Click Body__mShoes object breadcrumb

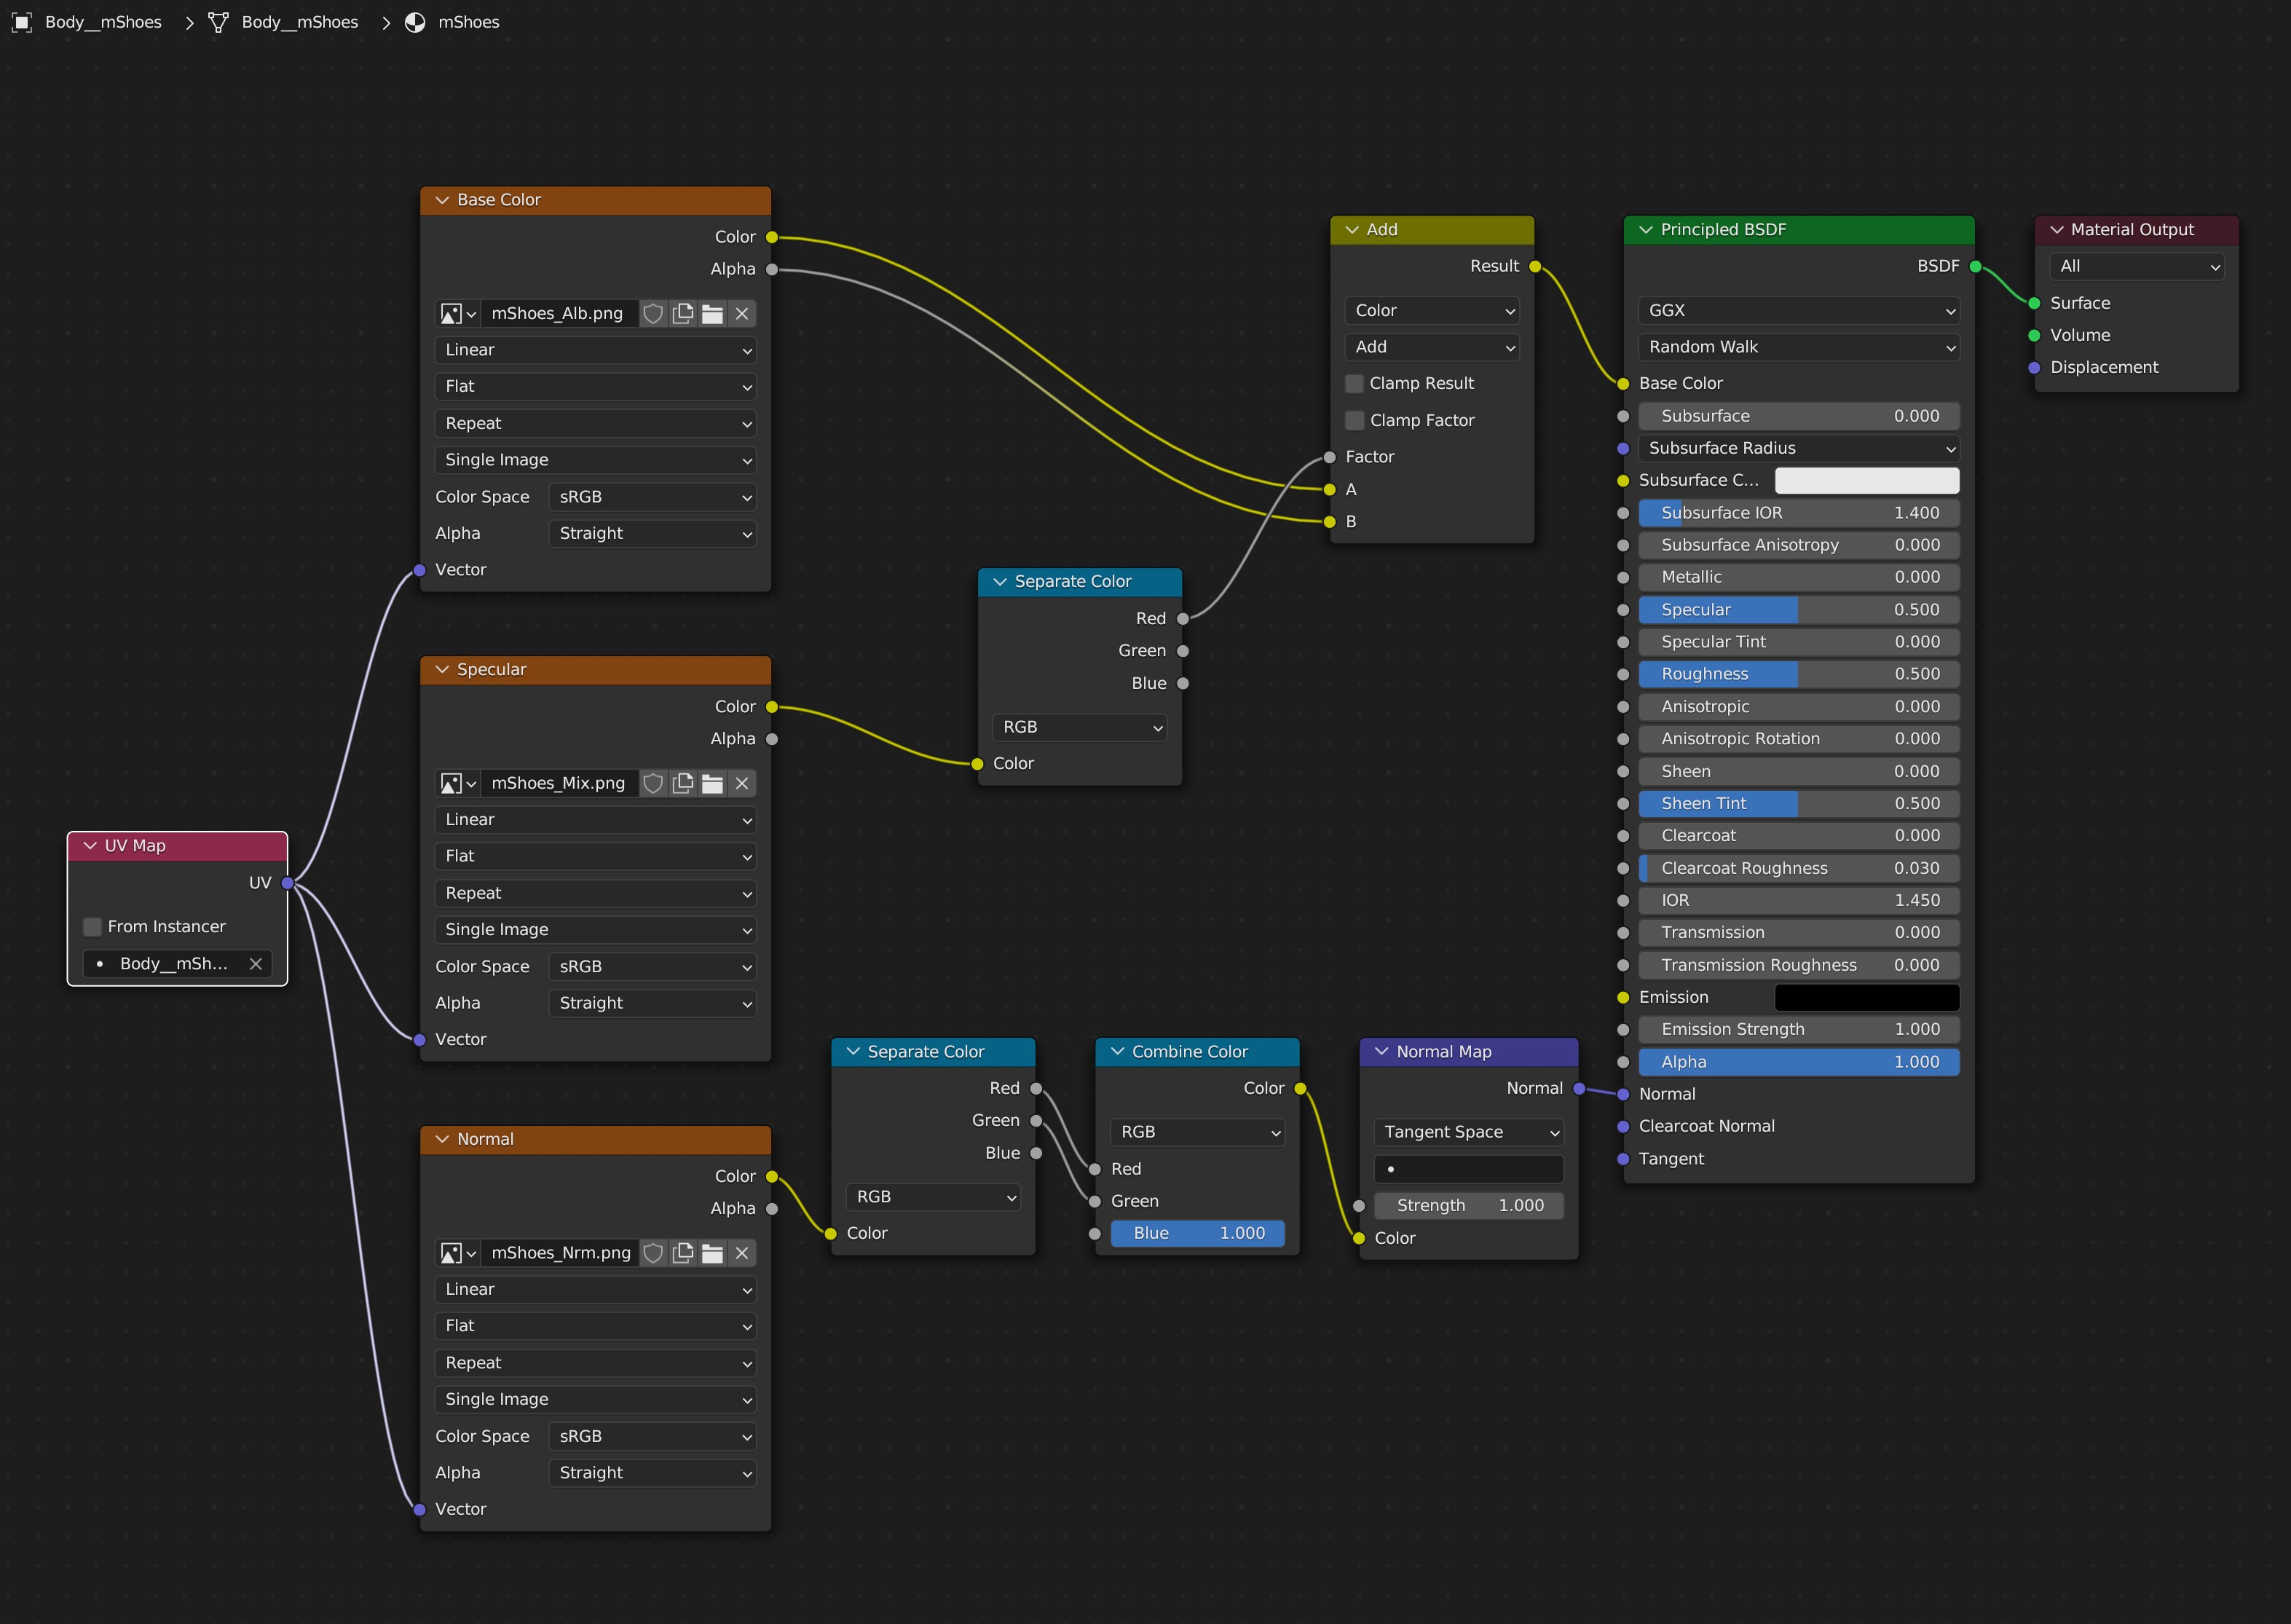point(103,22)
